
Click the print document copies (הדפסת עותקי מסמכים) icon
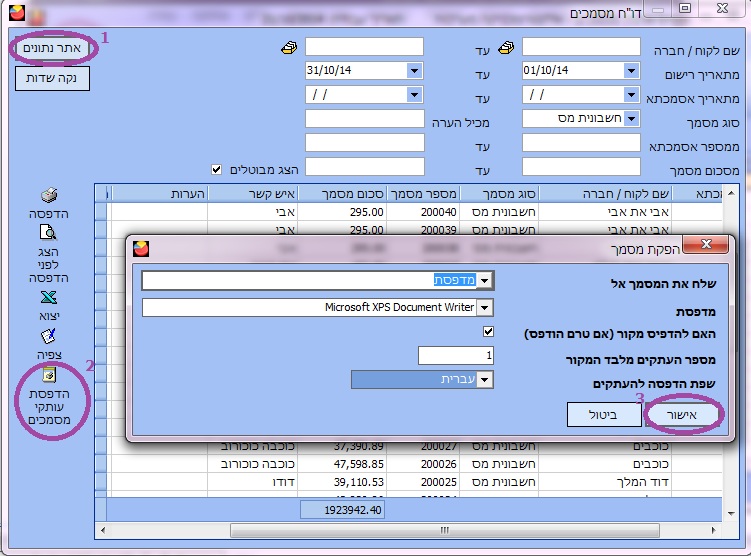tap(49, 376)
